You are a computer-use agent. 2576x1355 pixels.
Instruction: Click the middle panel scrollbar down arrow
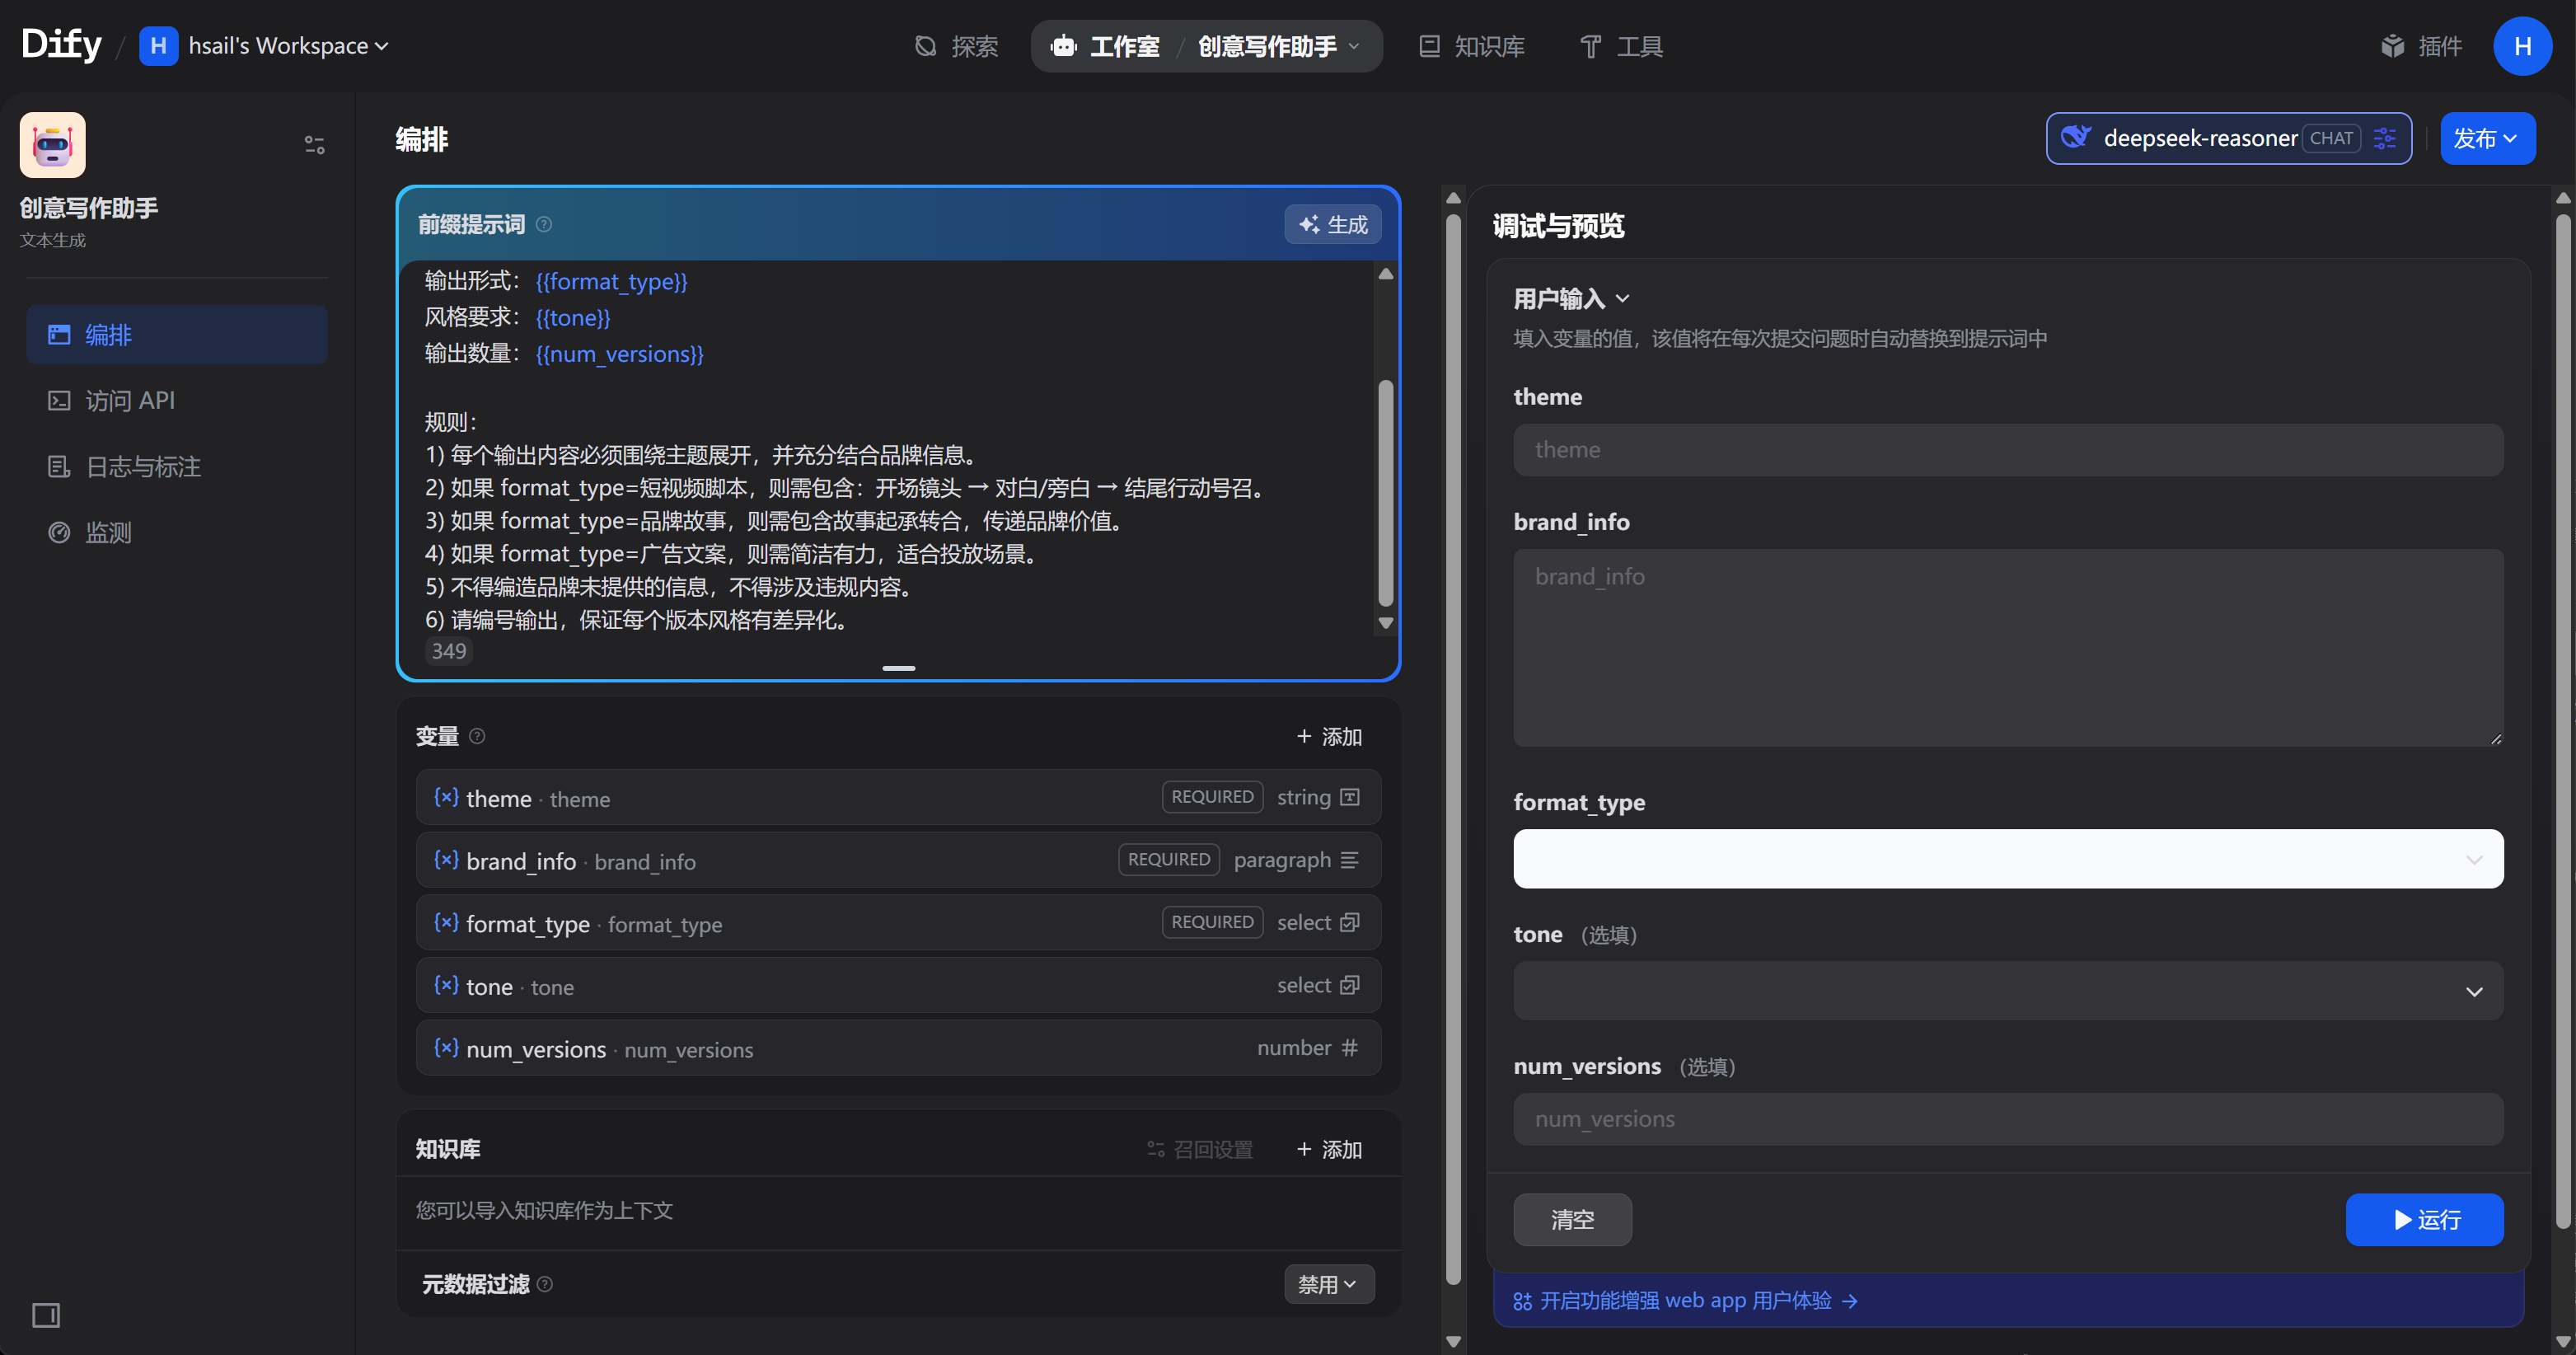coord(1454,1341)
